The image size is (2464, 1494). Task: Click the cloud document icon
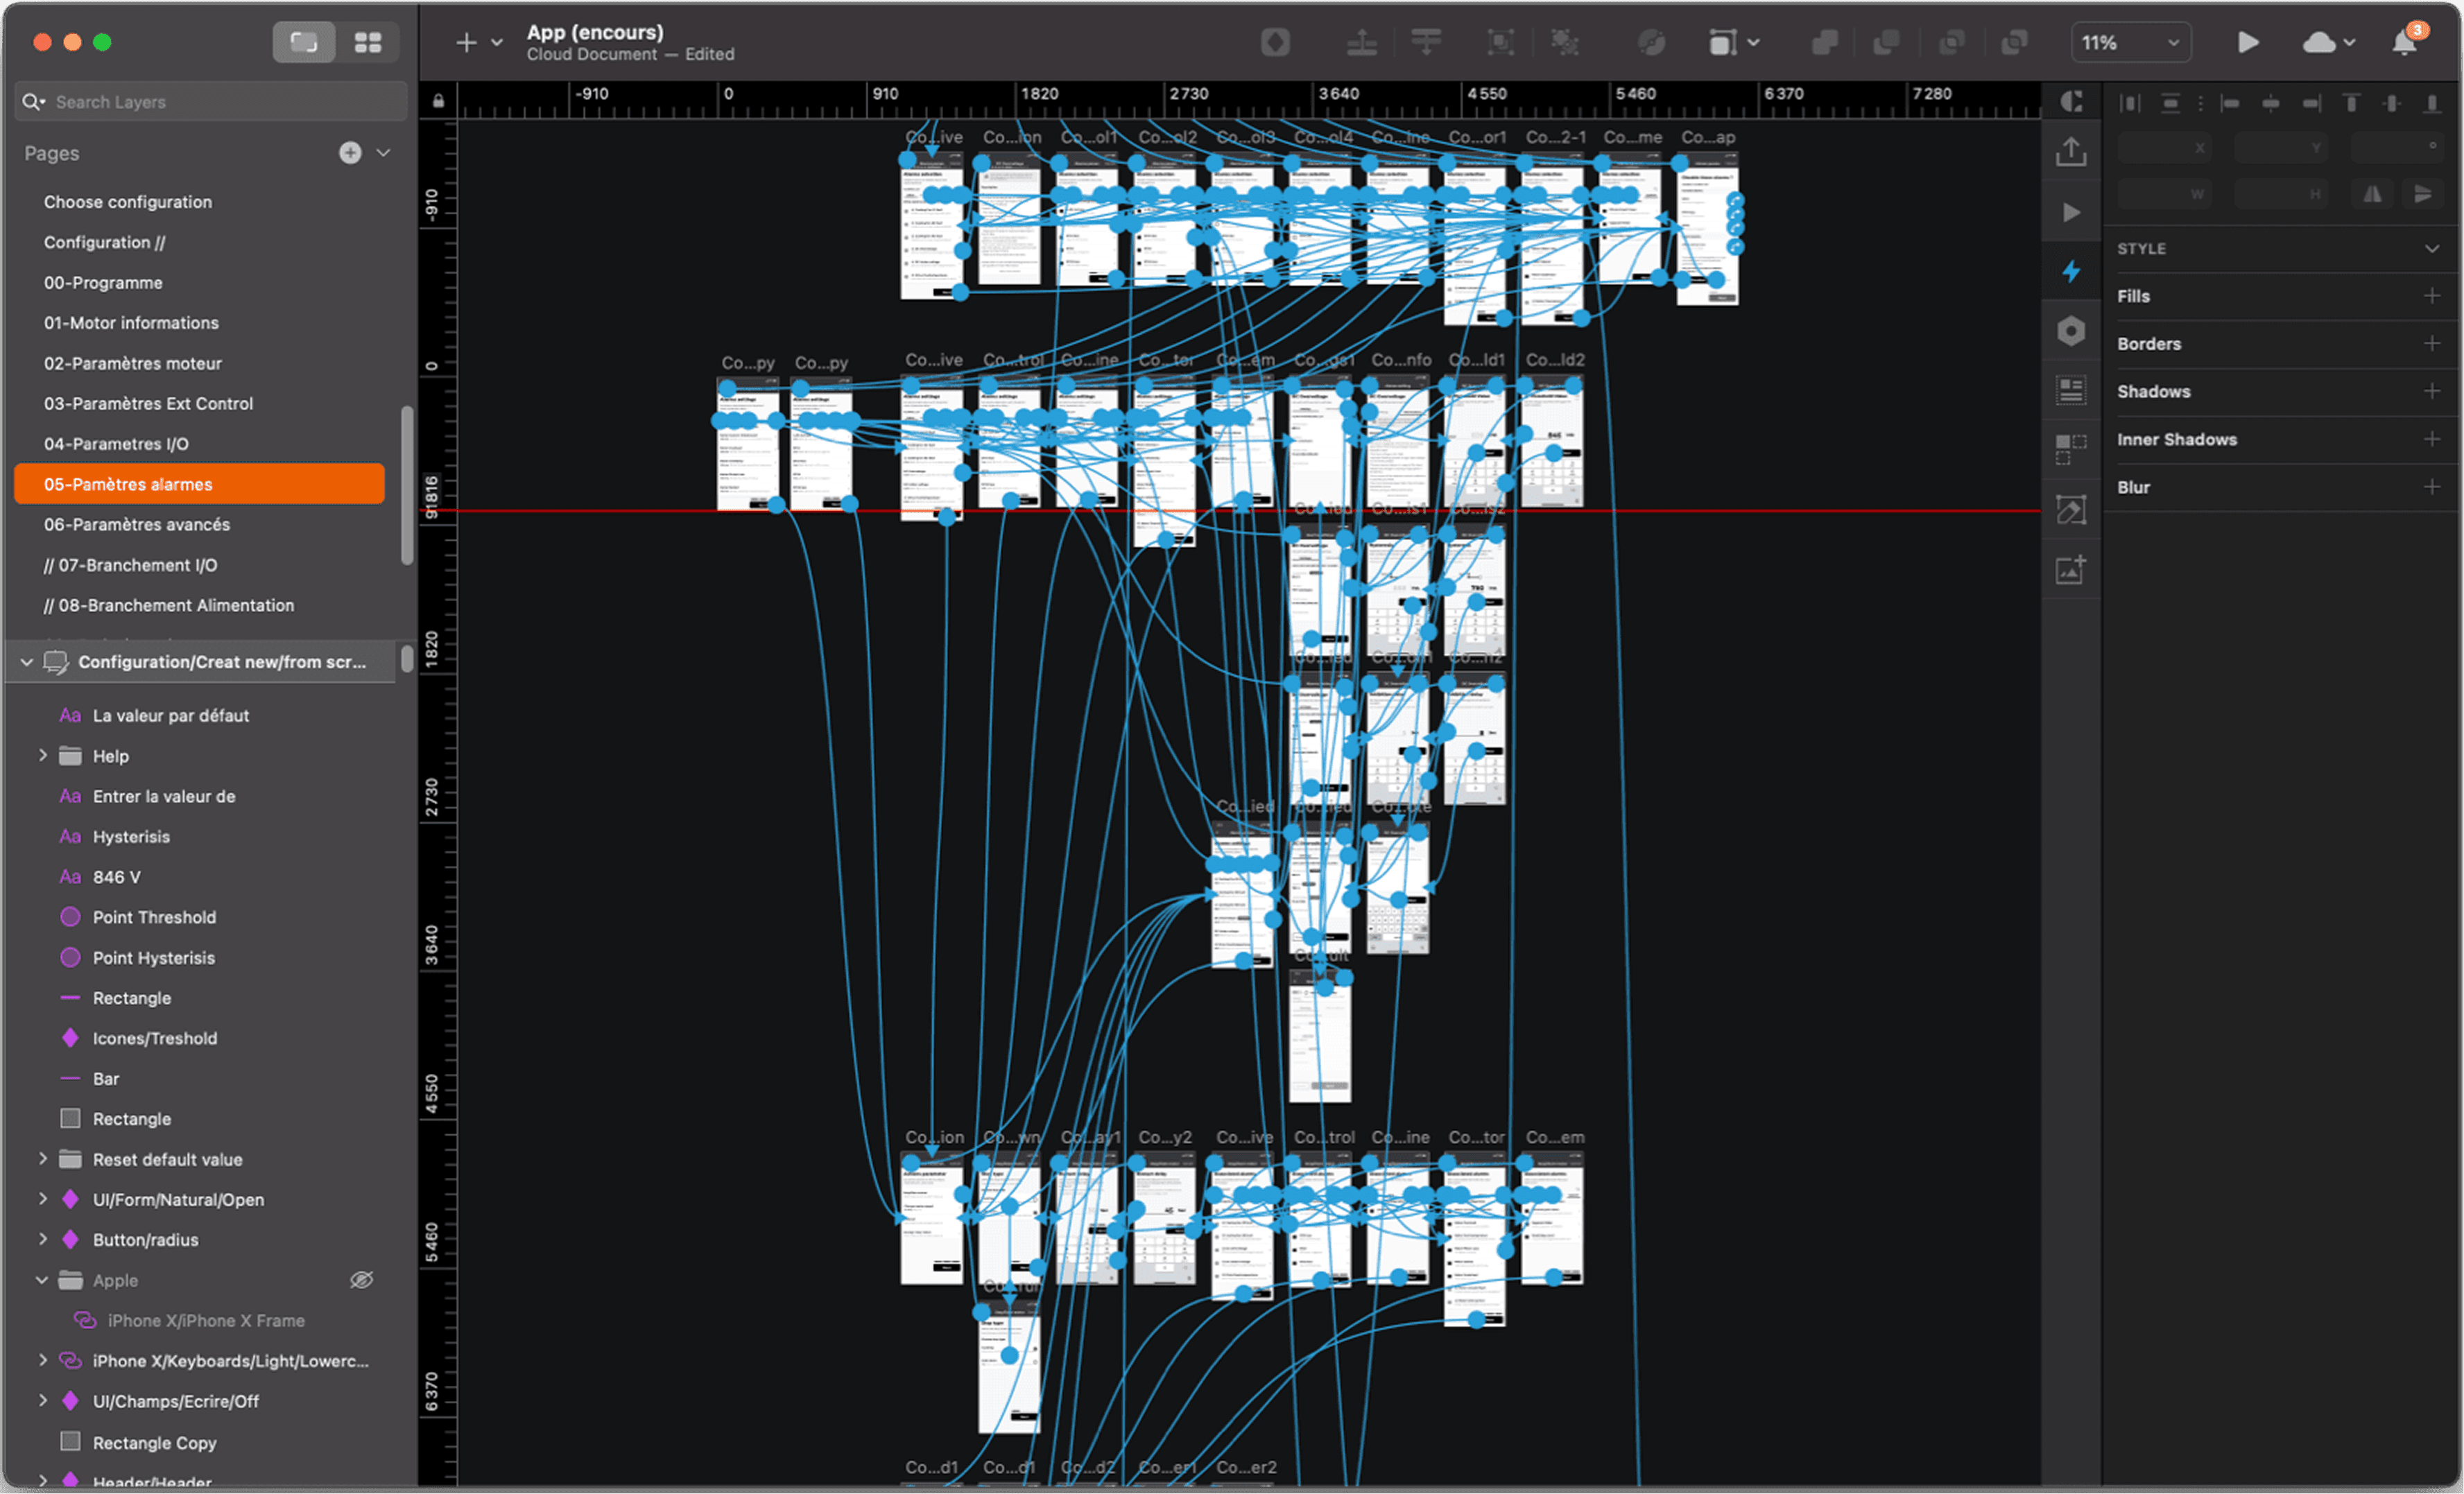2319,42
